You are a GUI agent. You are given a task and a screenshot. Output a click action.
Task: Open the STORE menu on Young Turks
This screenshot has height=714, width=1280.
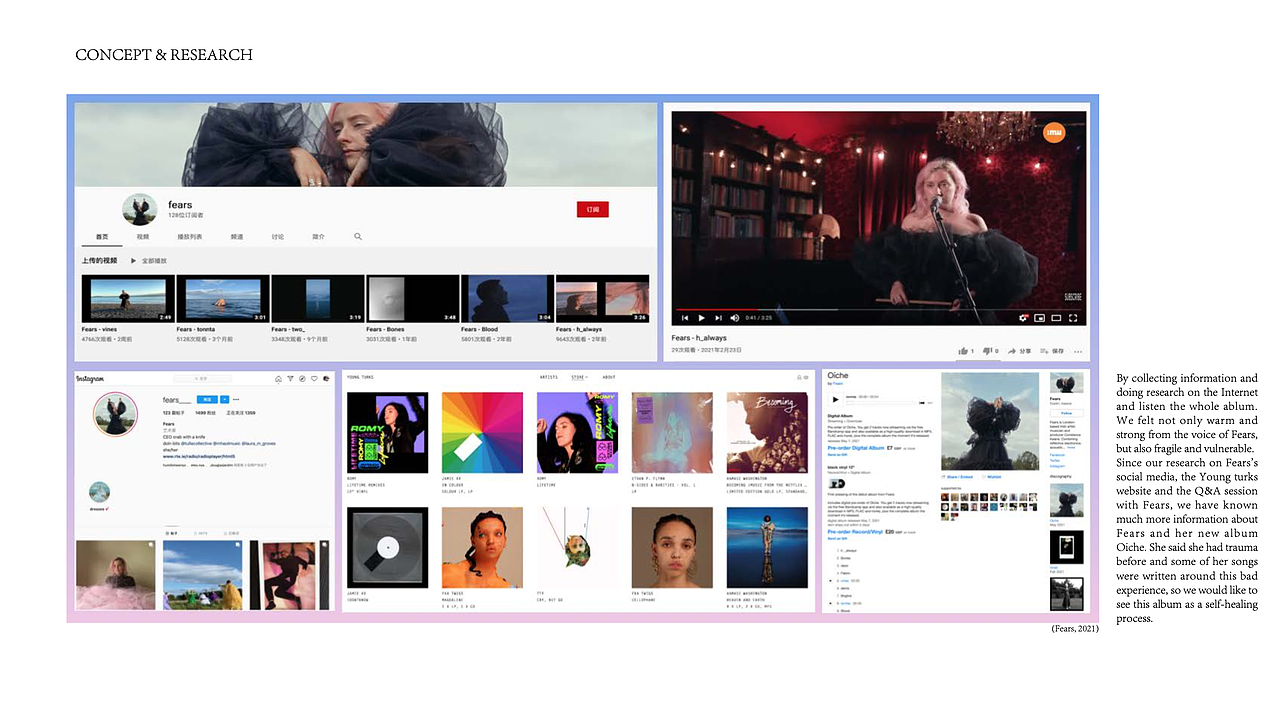(x=579, y=377)
